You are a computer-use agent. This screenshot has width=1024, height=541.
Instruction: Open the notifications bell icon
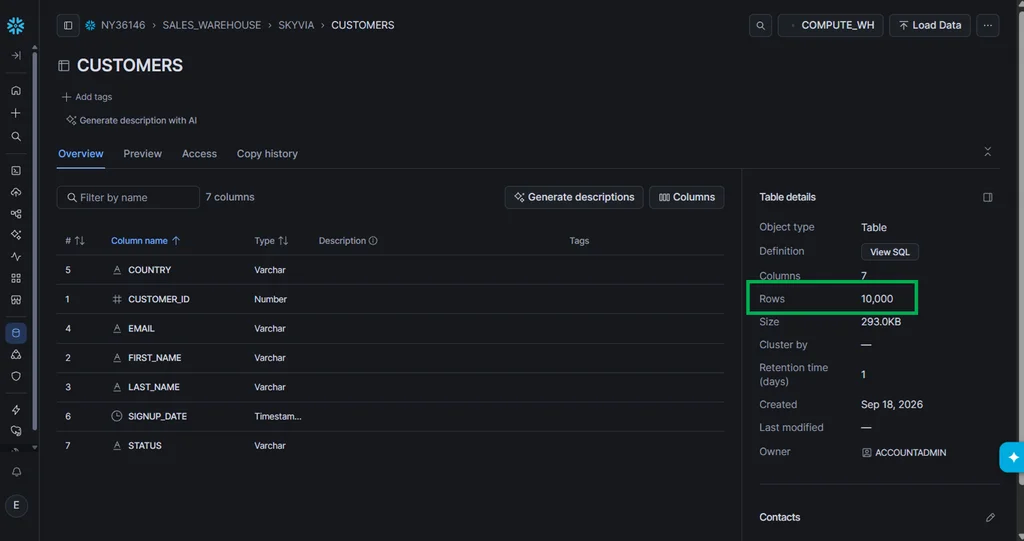[16, 472]
